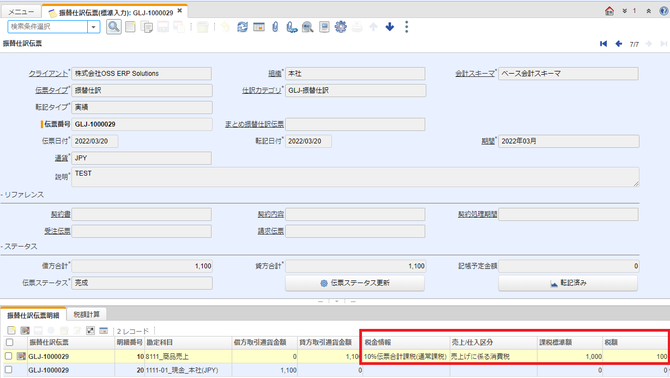Click the 伝票日付 field 2022/03/20
Screen dimensions: 670x378
[x=94, y=141]
